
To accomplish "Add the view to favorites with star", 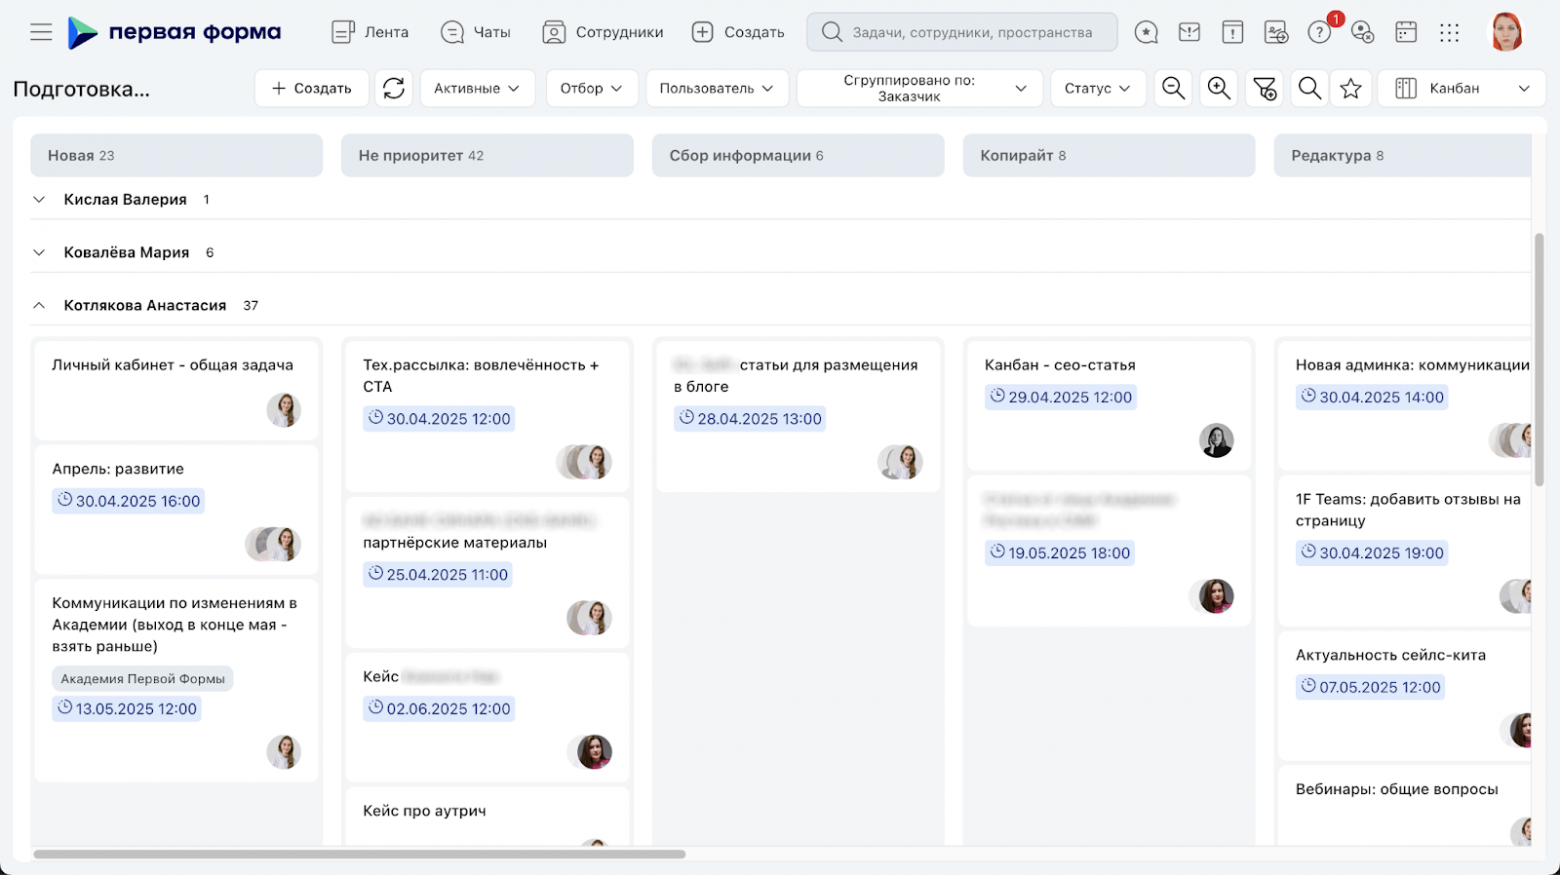I will click(x=1350, y=88).
